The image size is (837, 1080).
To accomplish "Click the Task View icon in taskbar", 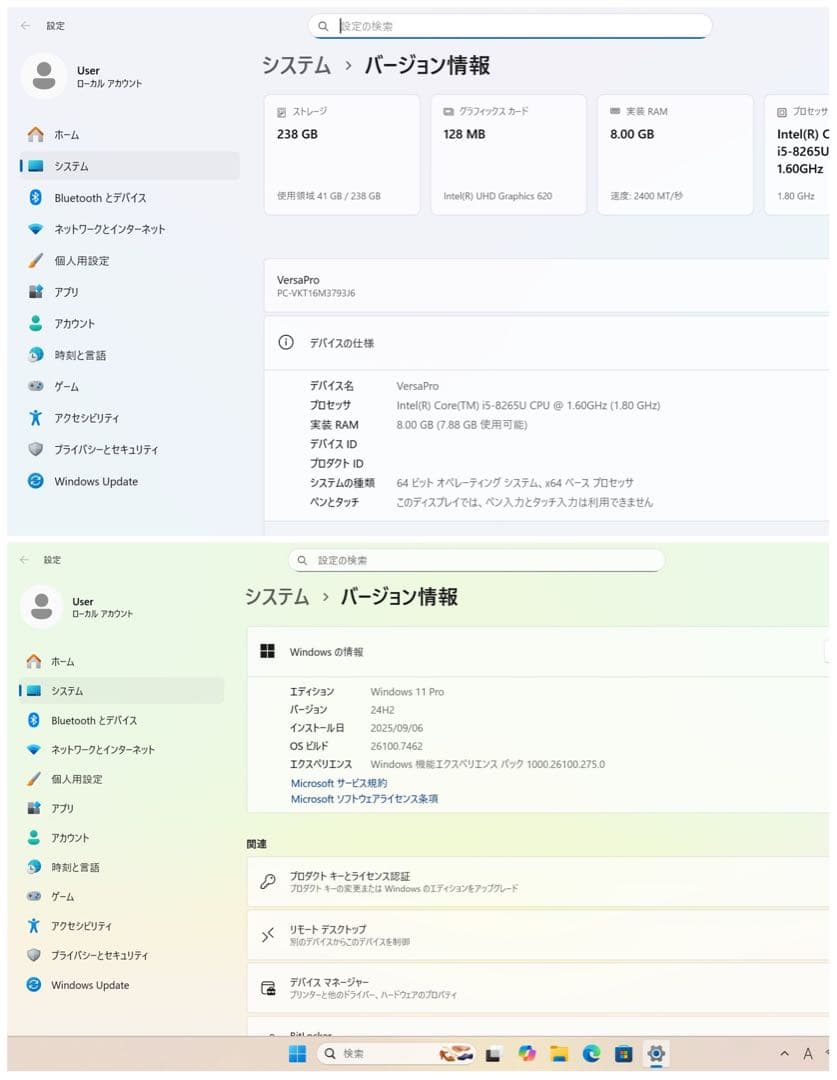I will pos(493,1054).
